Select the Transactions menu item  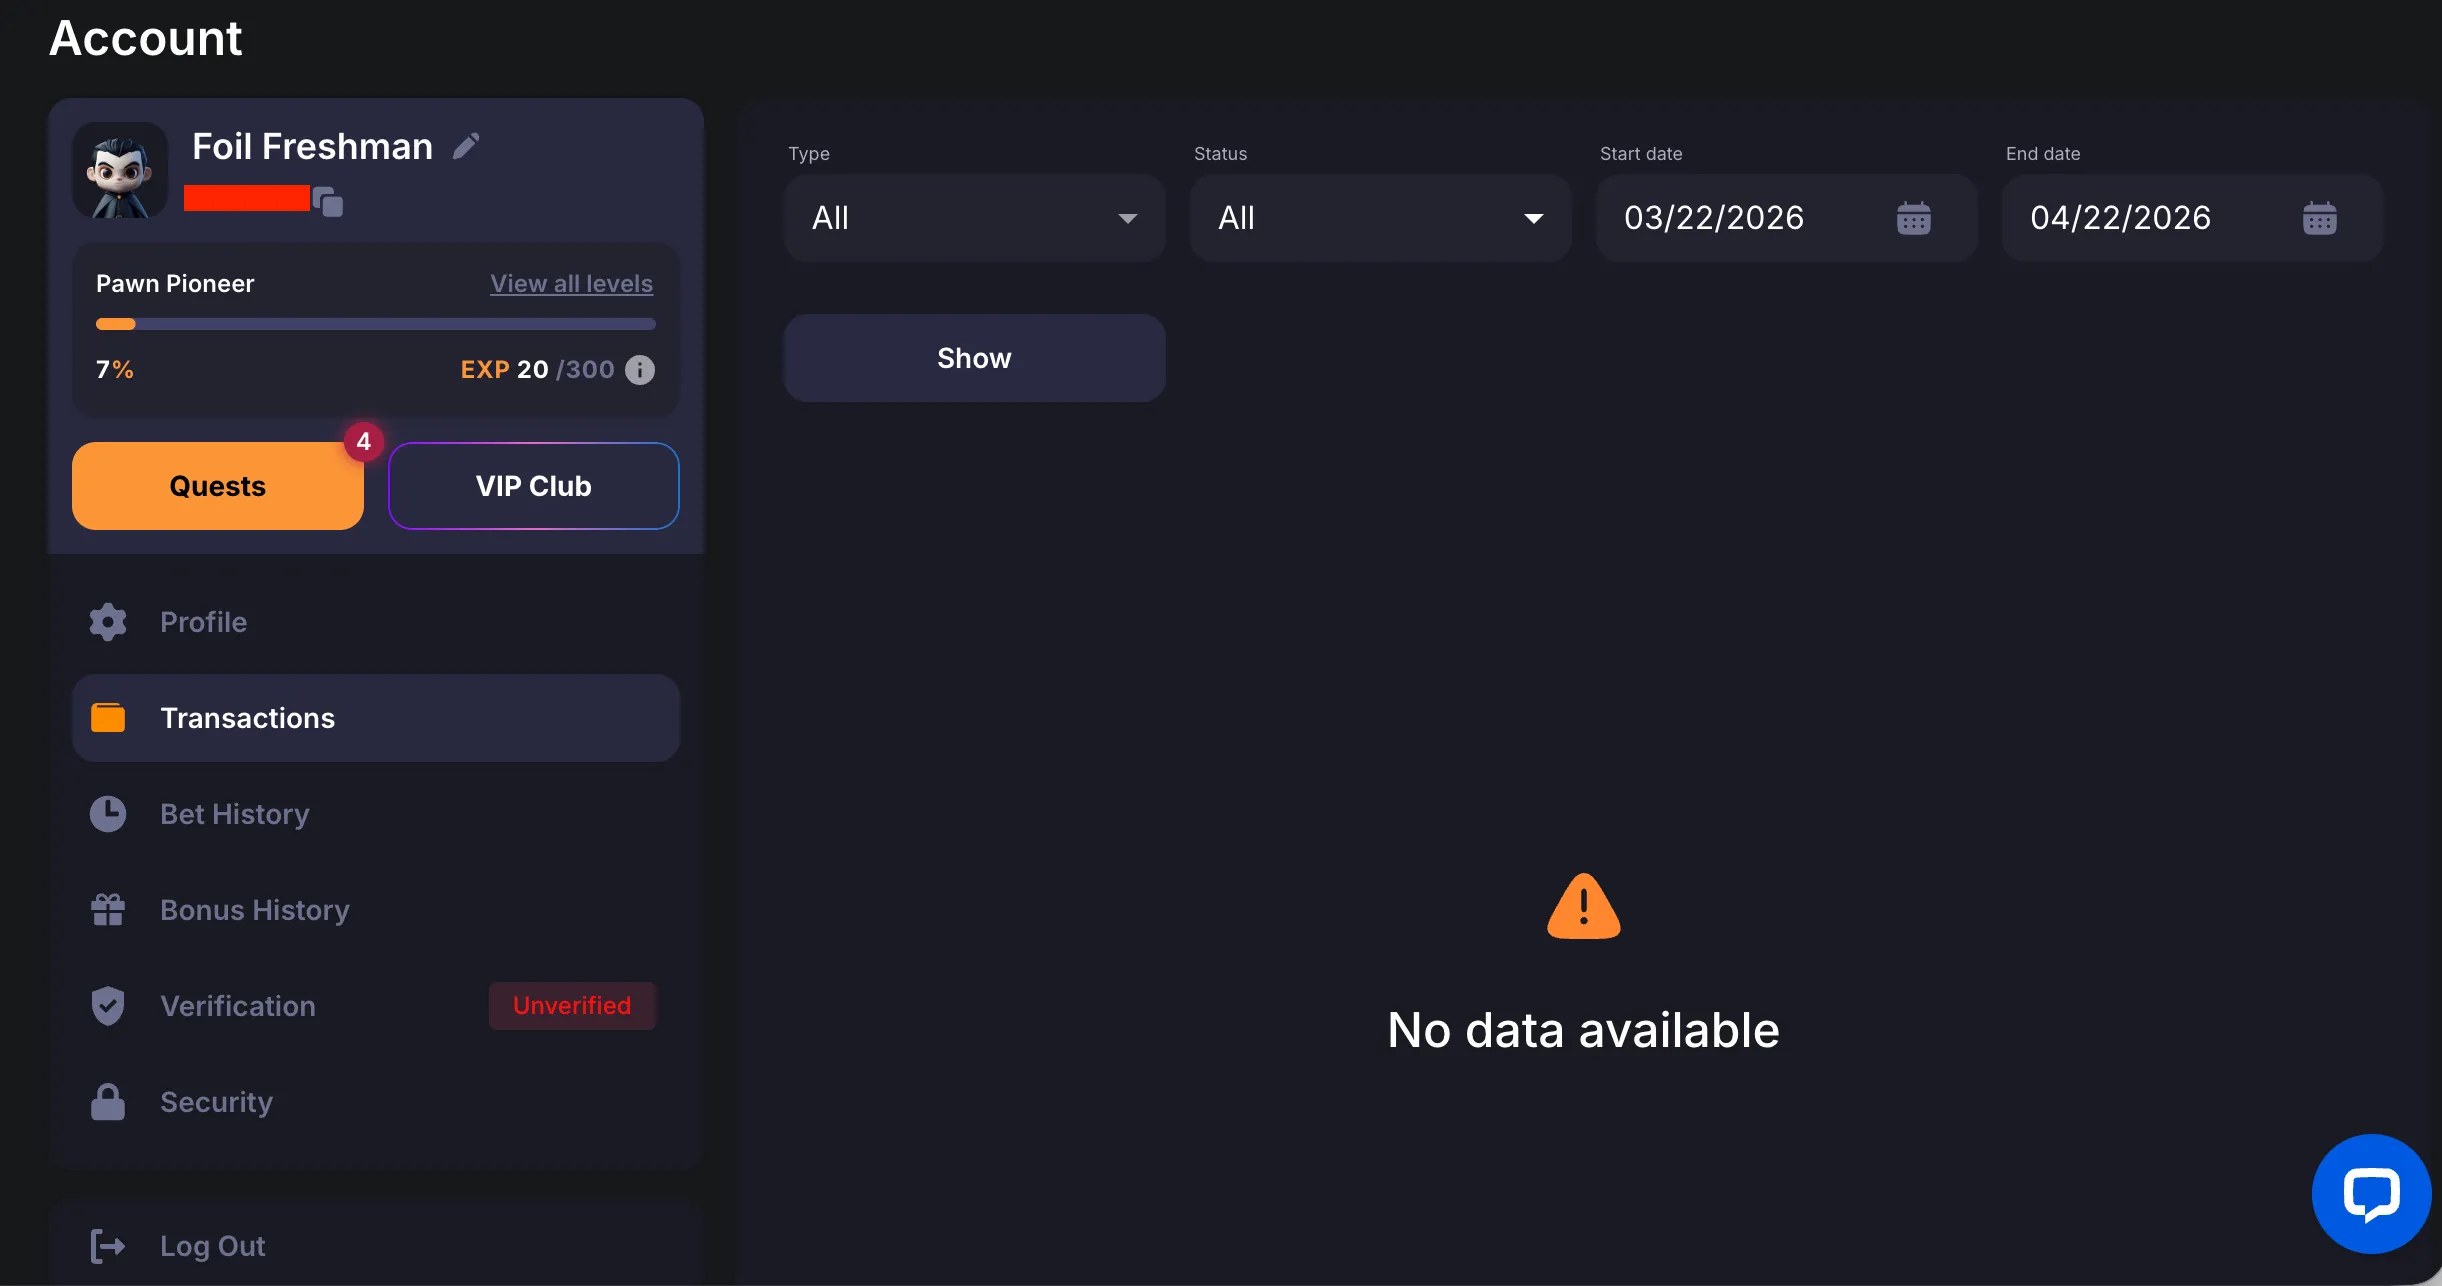coord(376,718)
